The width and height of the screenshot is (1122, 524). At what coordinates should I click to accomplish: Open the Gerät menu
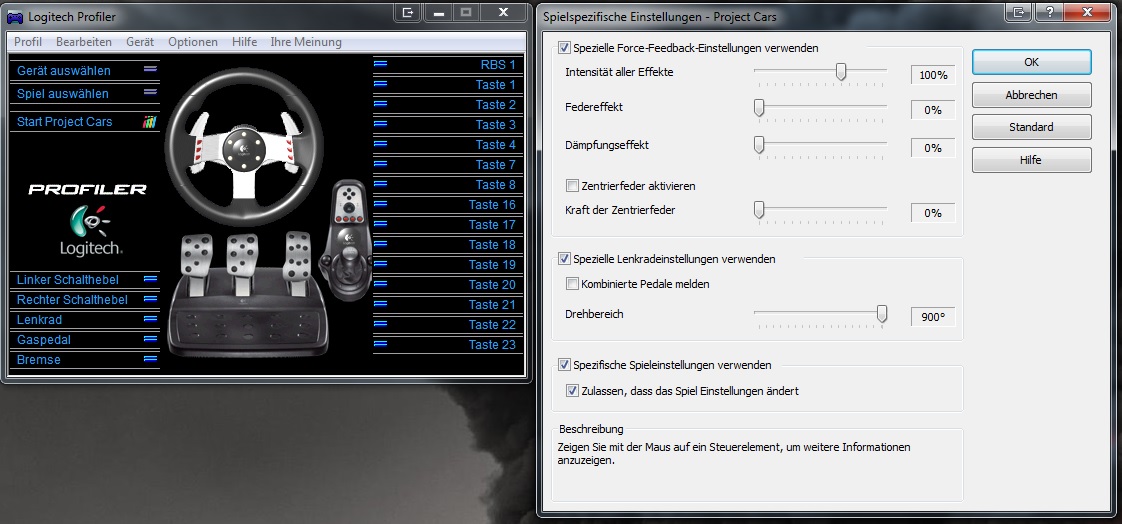140,42
